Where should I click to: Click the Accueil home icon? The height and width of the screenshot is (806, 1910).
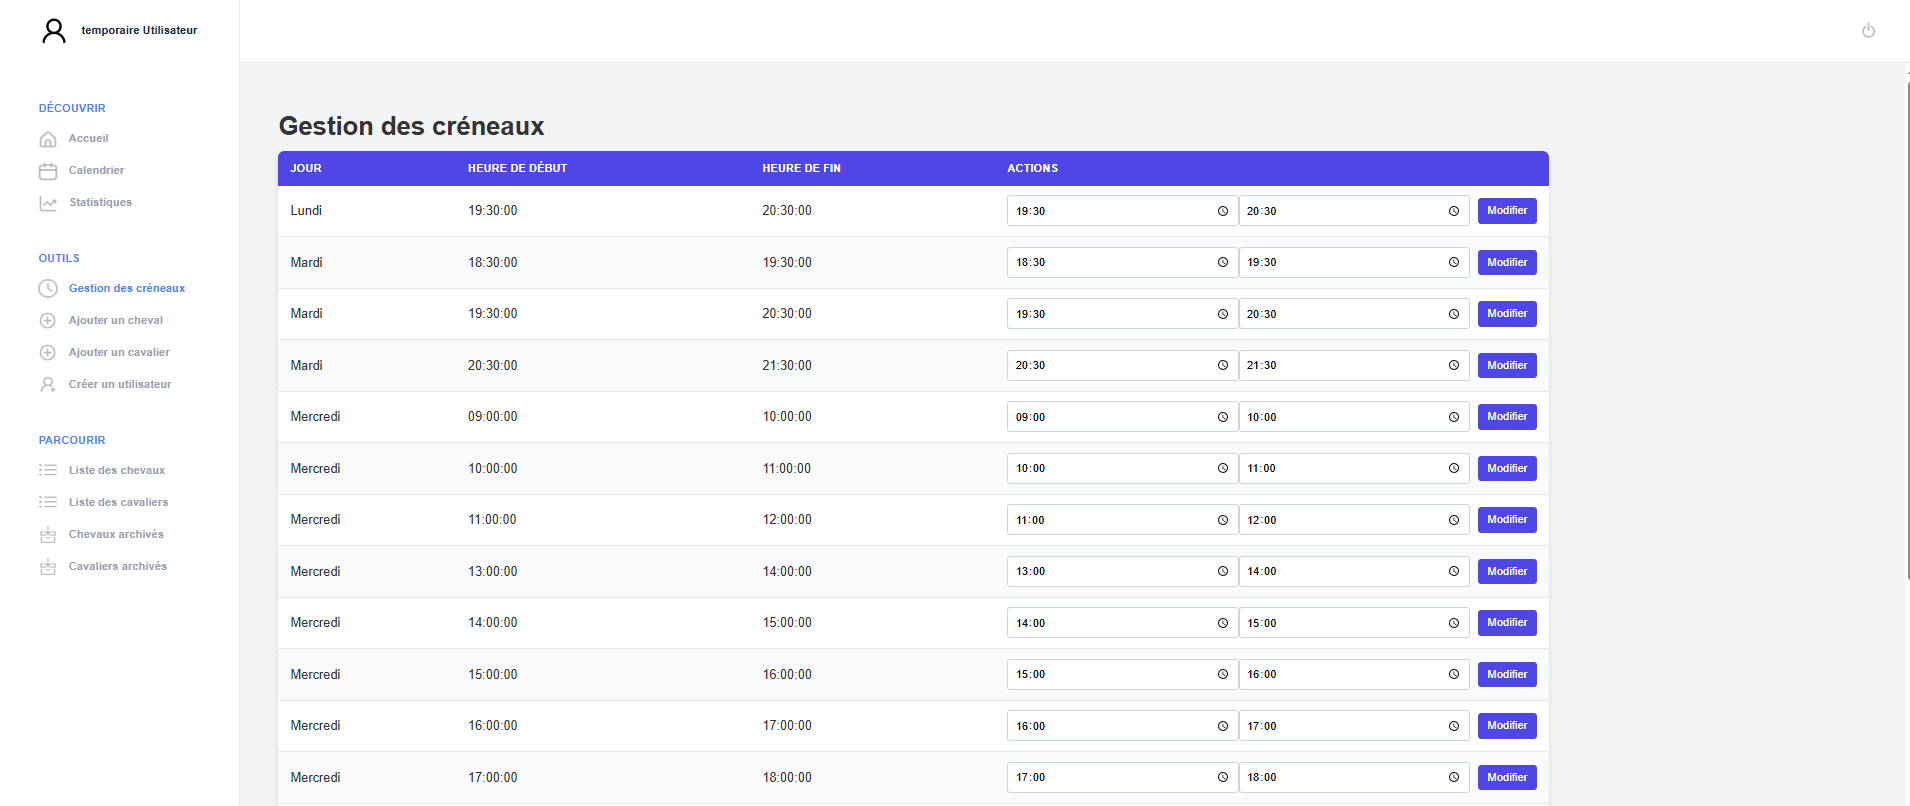pyautogui.click(x=48, y=139)
